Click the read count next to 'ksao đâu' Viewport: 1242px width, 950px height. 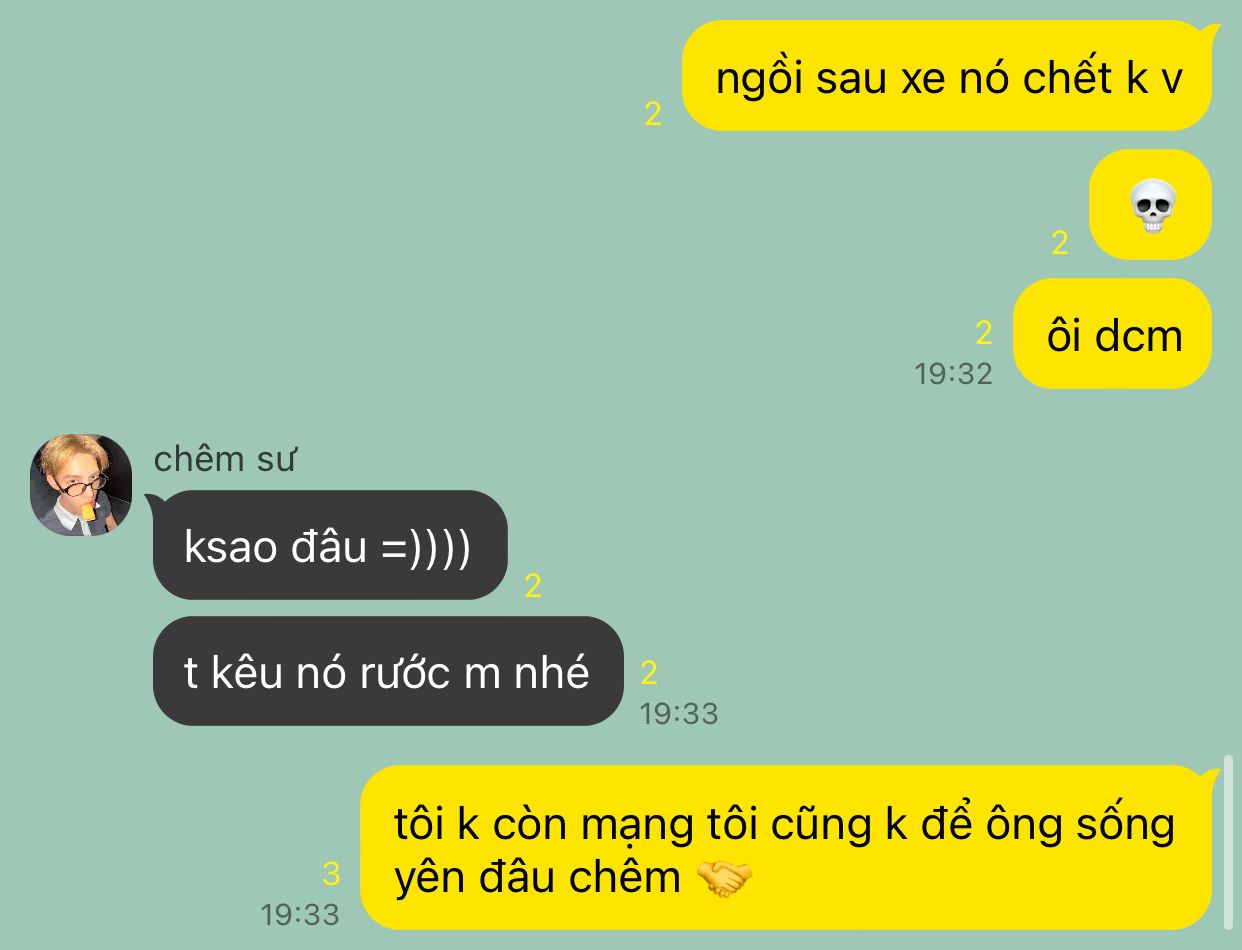tap(533, 586)
